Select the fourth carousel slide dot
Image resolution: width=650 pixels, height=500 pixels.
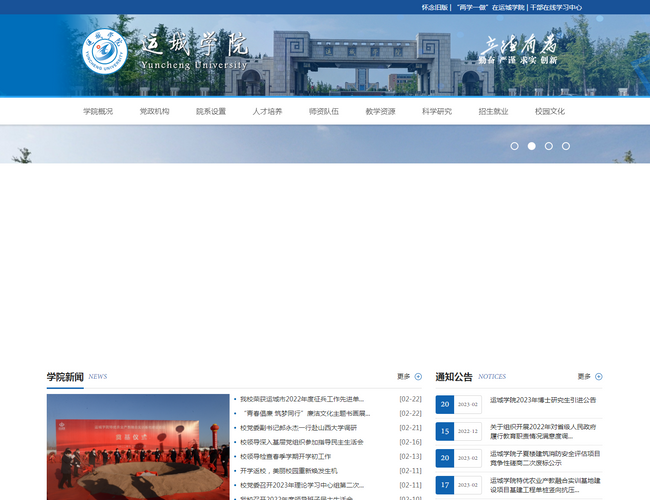(x=565, y=146)
